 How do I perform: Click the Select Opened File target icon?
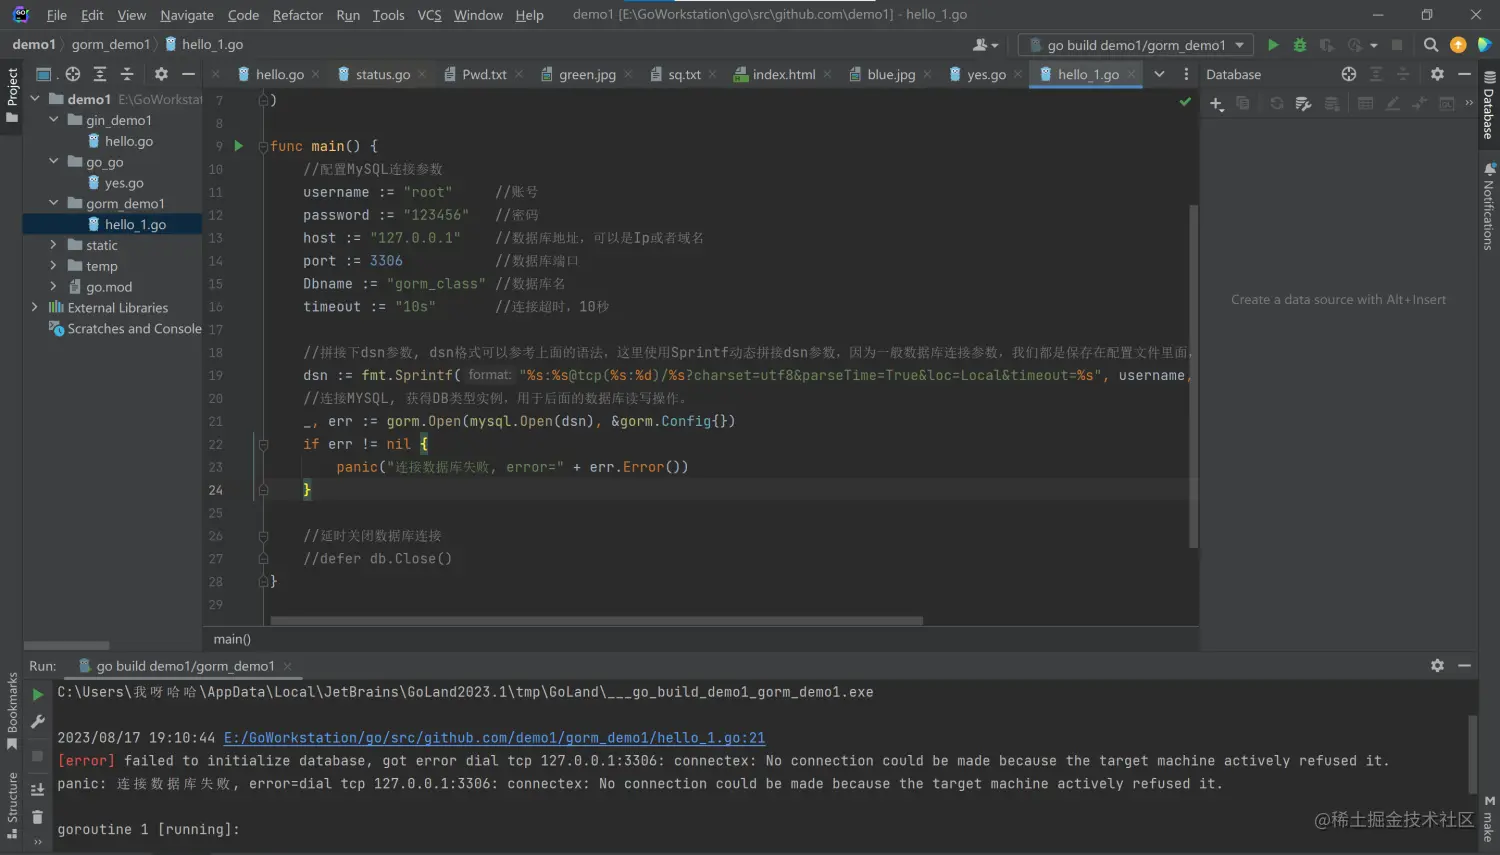tap(73, 74)
